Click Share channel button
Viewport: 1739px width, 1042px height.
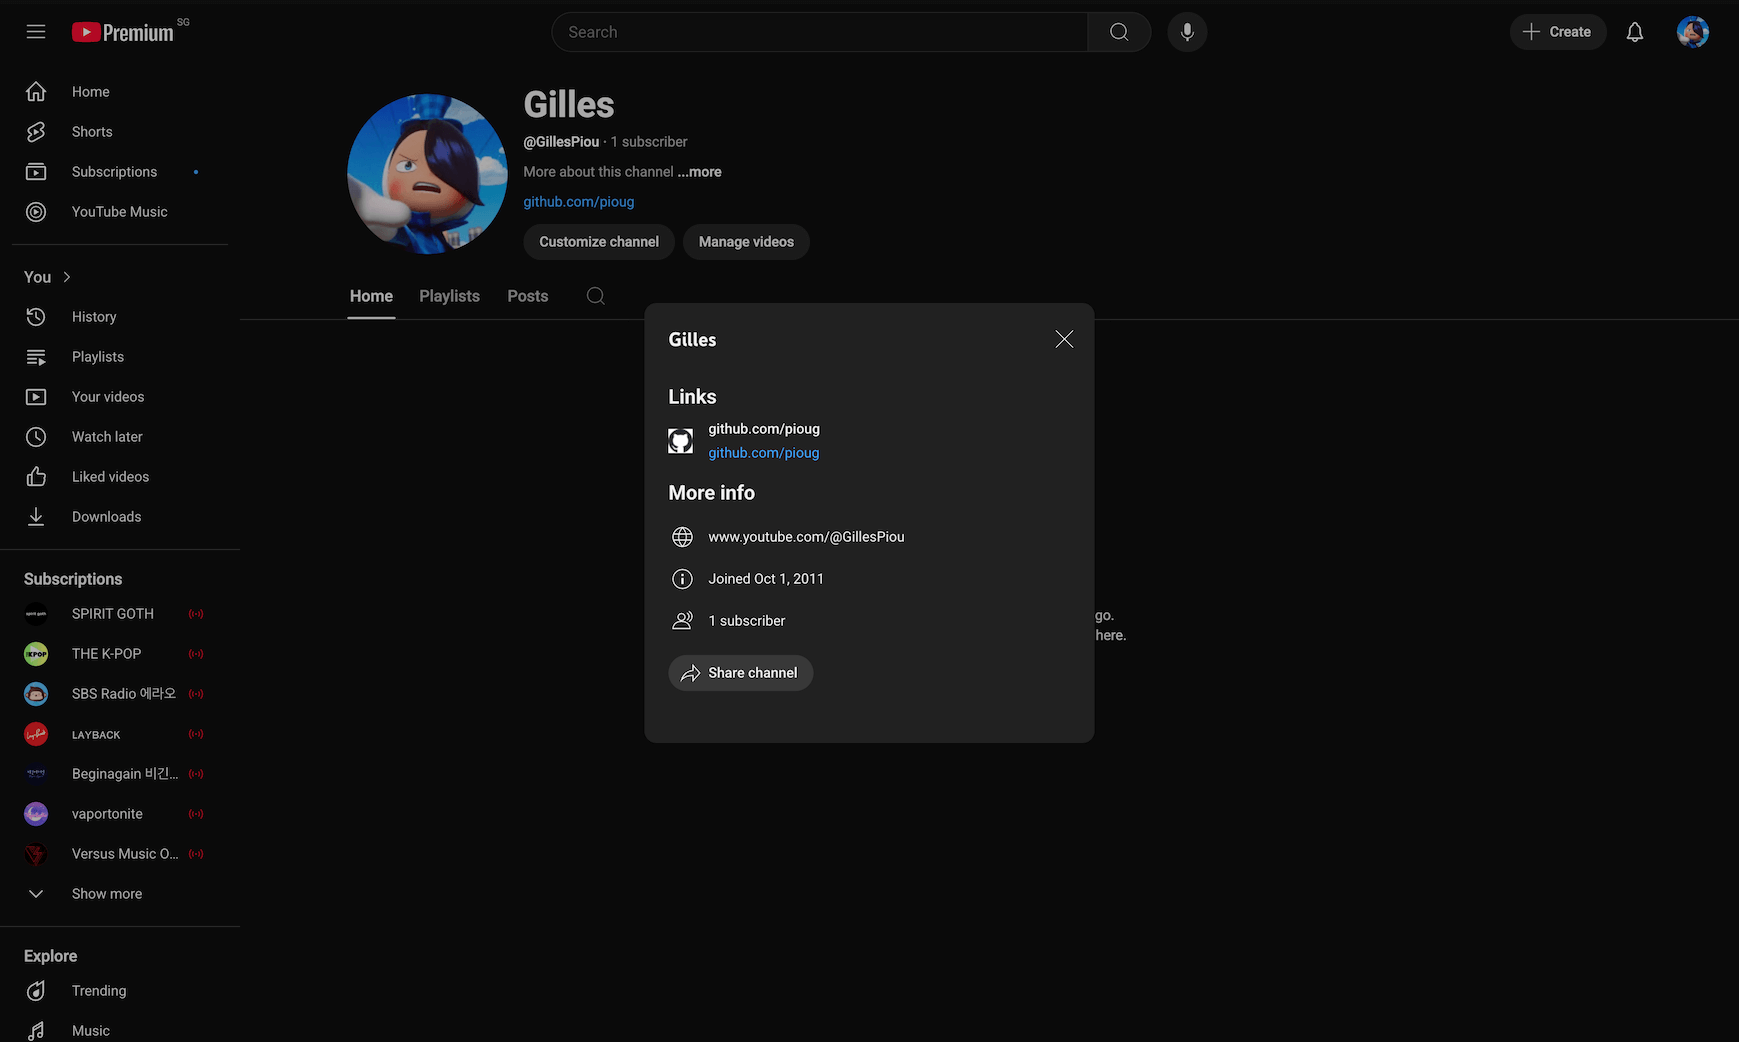pyautogui.click(x=741, y=673)
